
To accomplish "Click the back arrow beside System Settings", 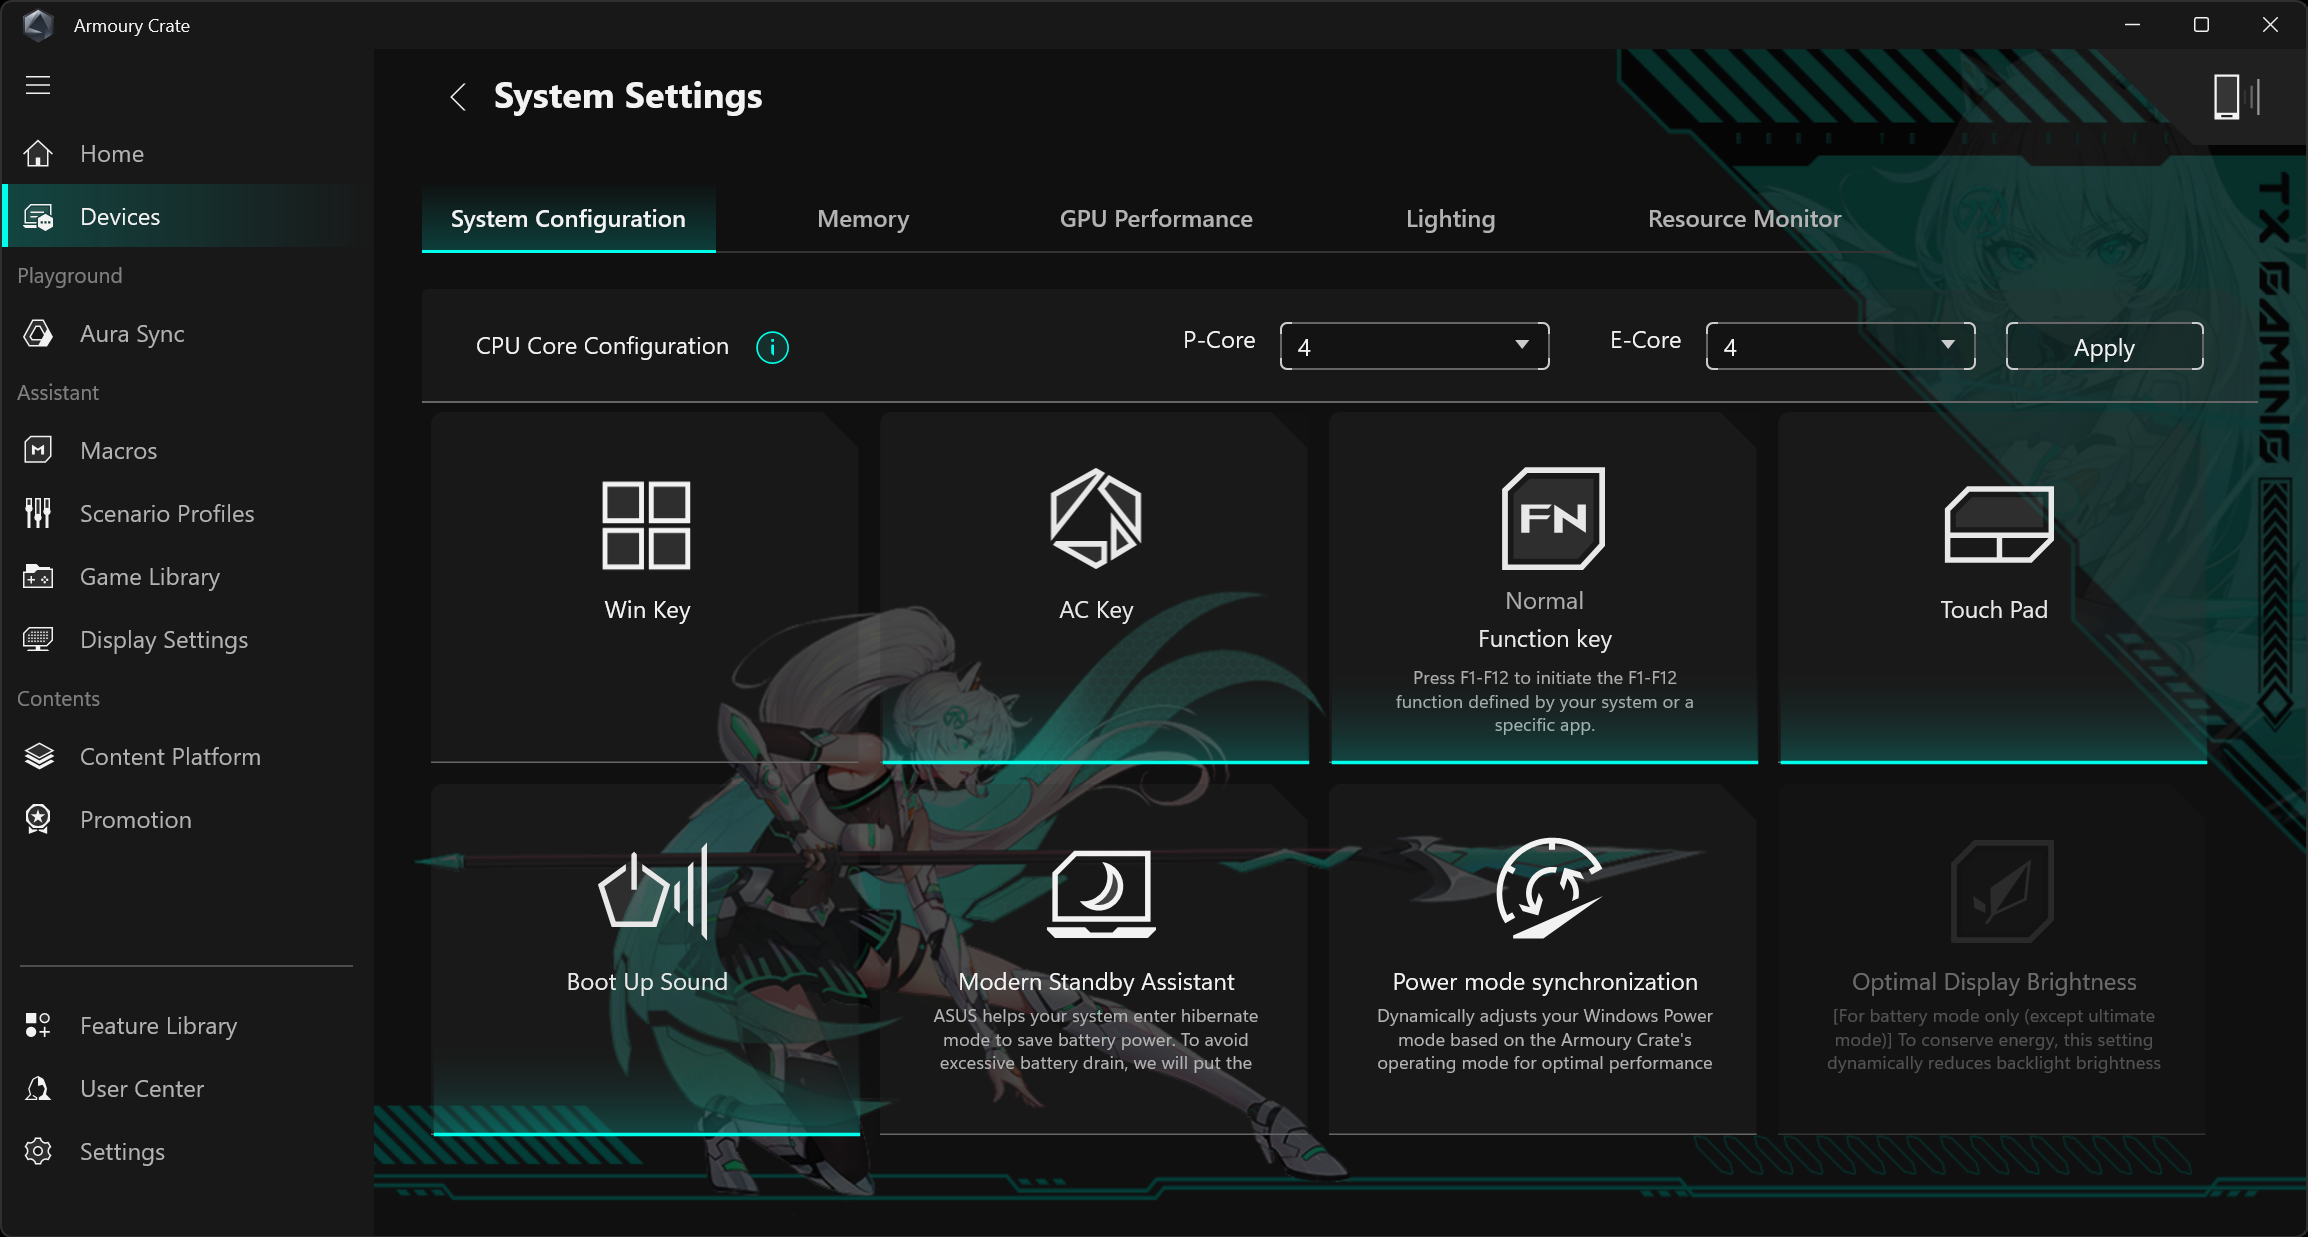I will [x=458, y=97].
